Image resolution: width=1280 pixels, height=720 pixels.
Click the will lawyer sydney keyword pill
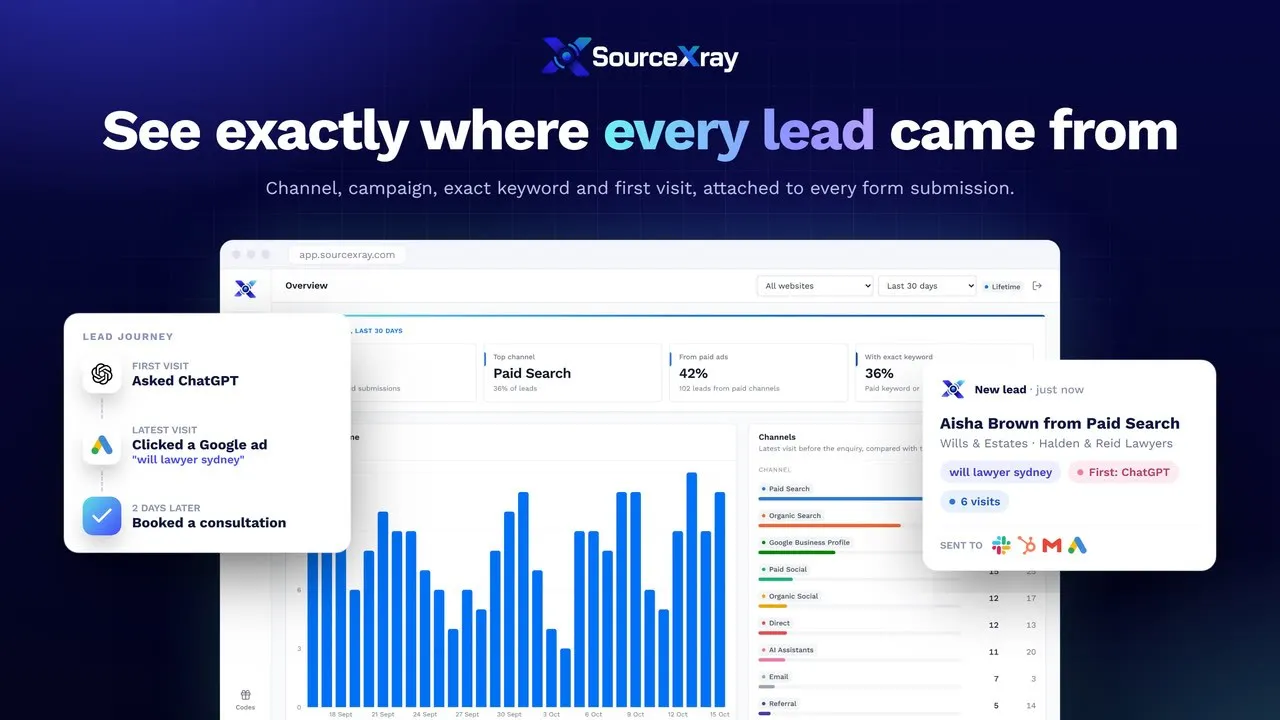click(x=1001, y=472)
